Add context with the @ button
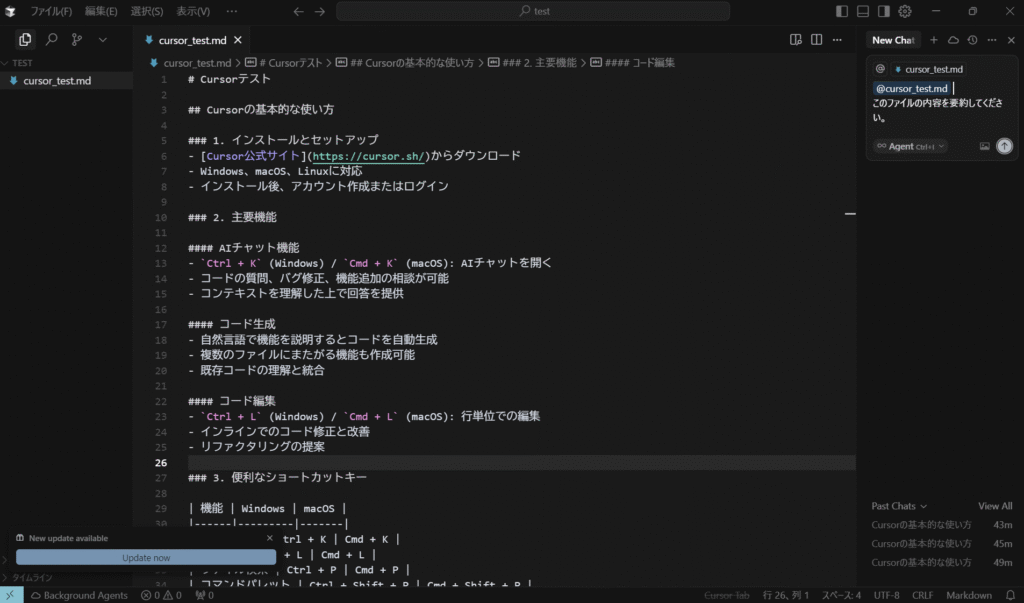 click(x=880, y=69)
